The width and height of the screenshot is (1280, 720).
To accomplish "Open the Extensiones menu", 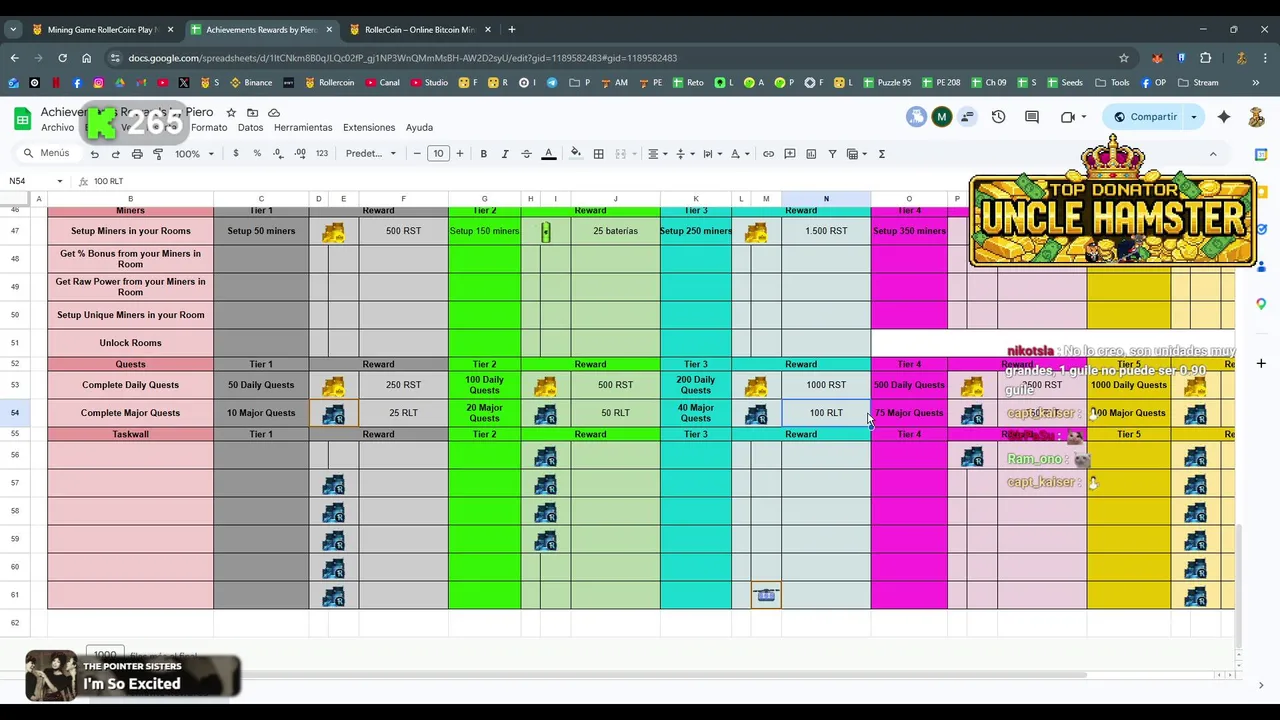I will pyautogui.click(x=369, y=128).
